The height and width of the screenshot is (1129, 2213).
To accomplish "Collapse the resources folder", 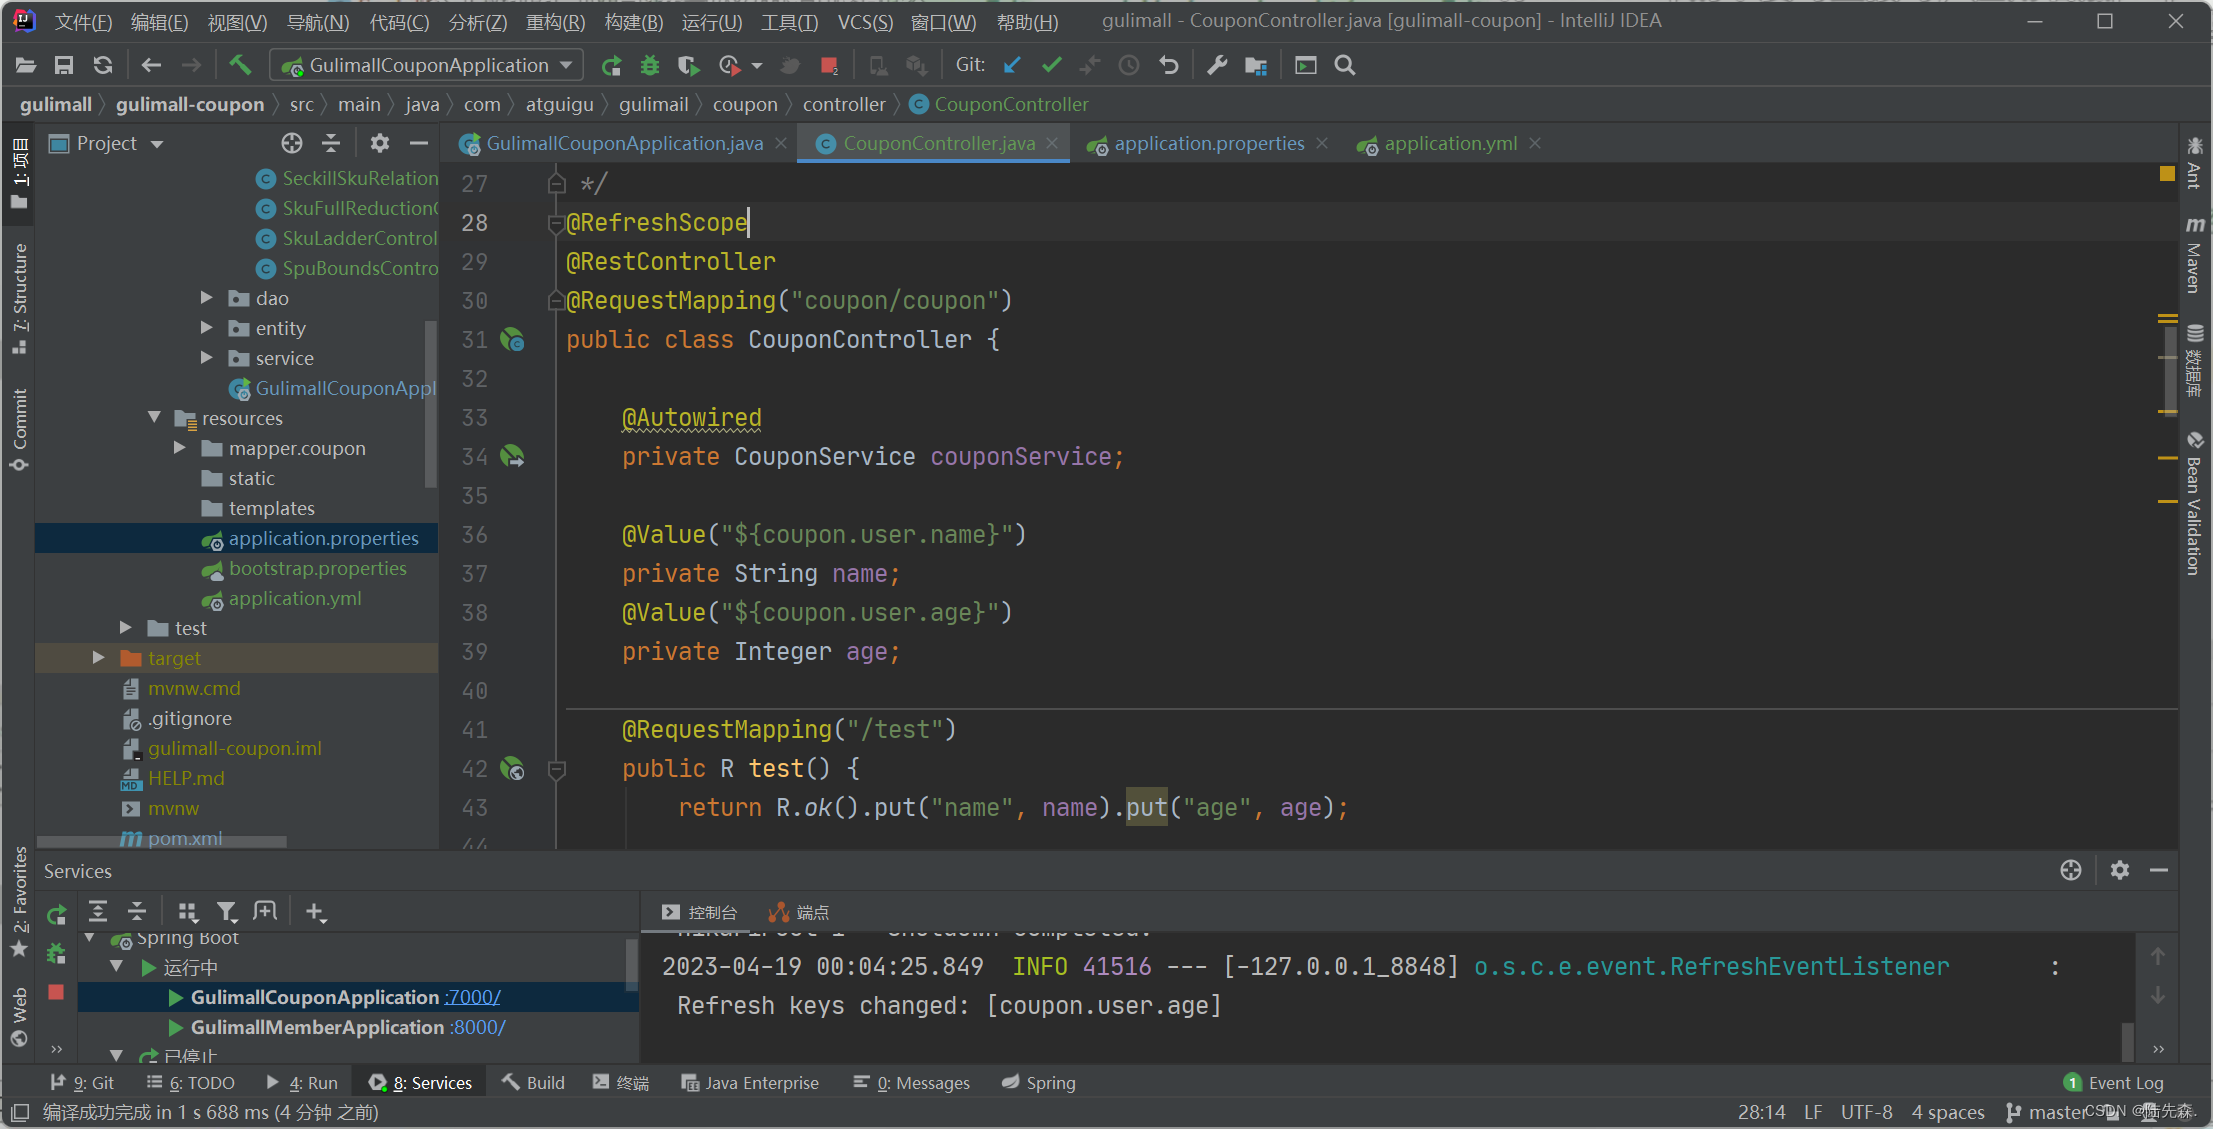I will click(x=154, y=418).
